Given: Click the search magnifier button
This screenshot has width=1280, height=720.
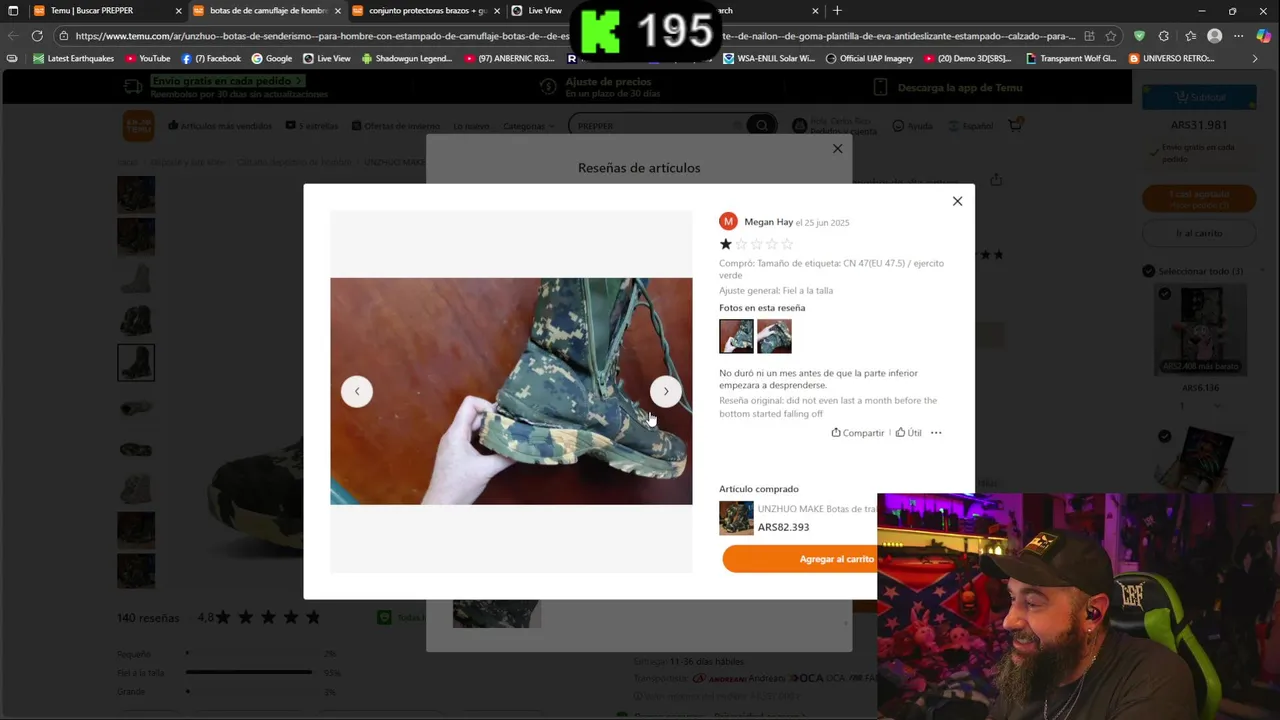Looking at the screenshot, I should point(762,126).
